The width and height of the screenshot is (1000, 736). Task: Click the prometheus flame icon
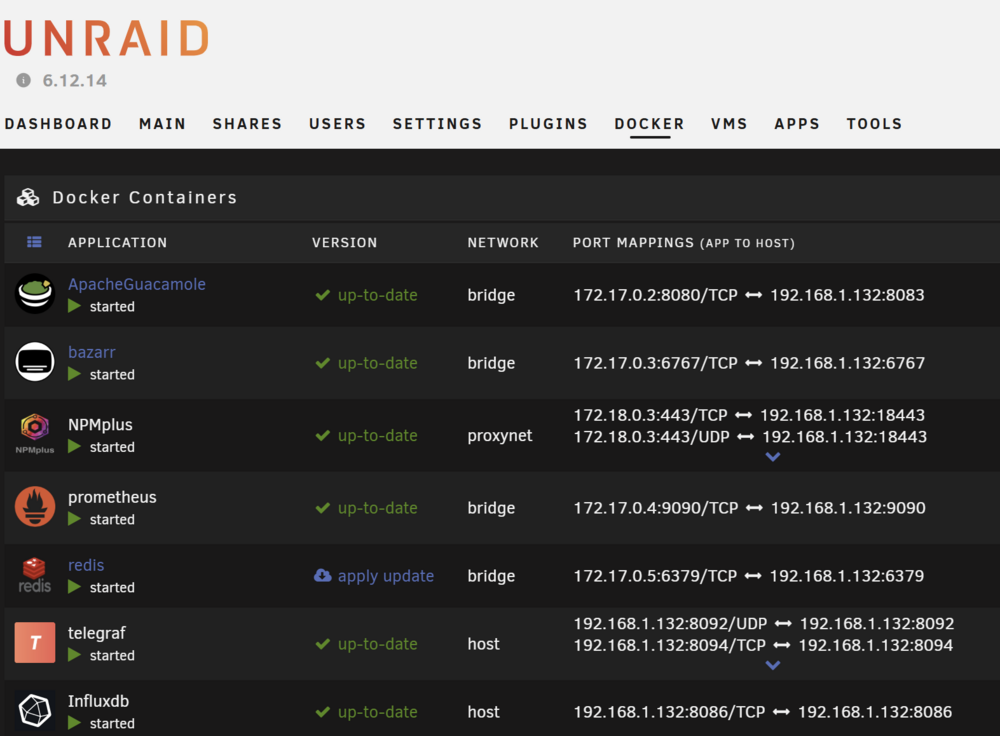point(35,506)
